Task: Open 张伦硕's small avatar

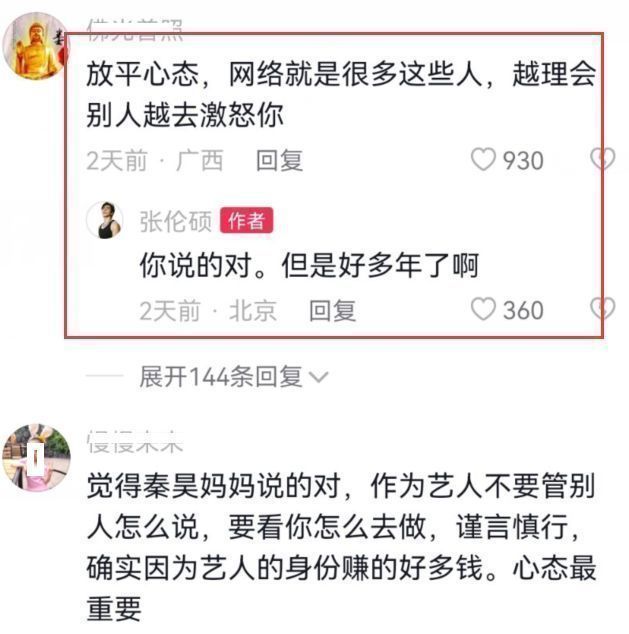Action: (106, 220)
